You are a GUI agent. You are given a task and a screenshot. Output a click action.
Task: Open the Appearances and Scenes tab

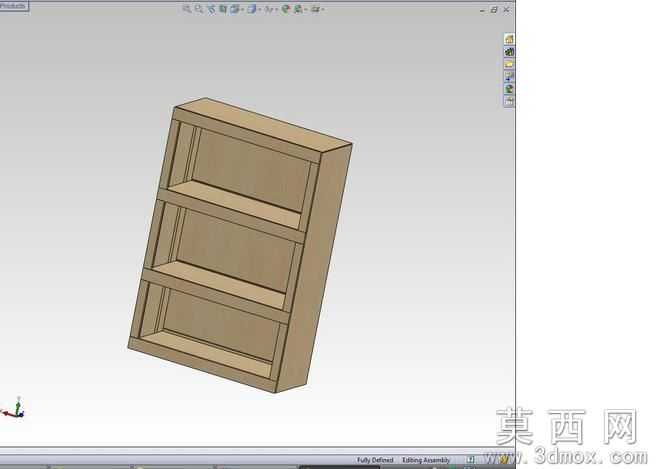(x=509, y=89)
